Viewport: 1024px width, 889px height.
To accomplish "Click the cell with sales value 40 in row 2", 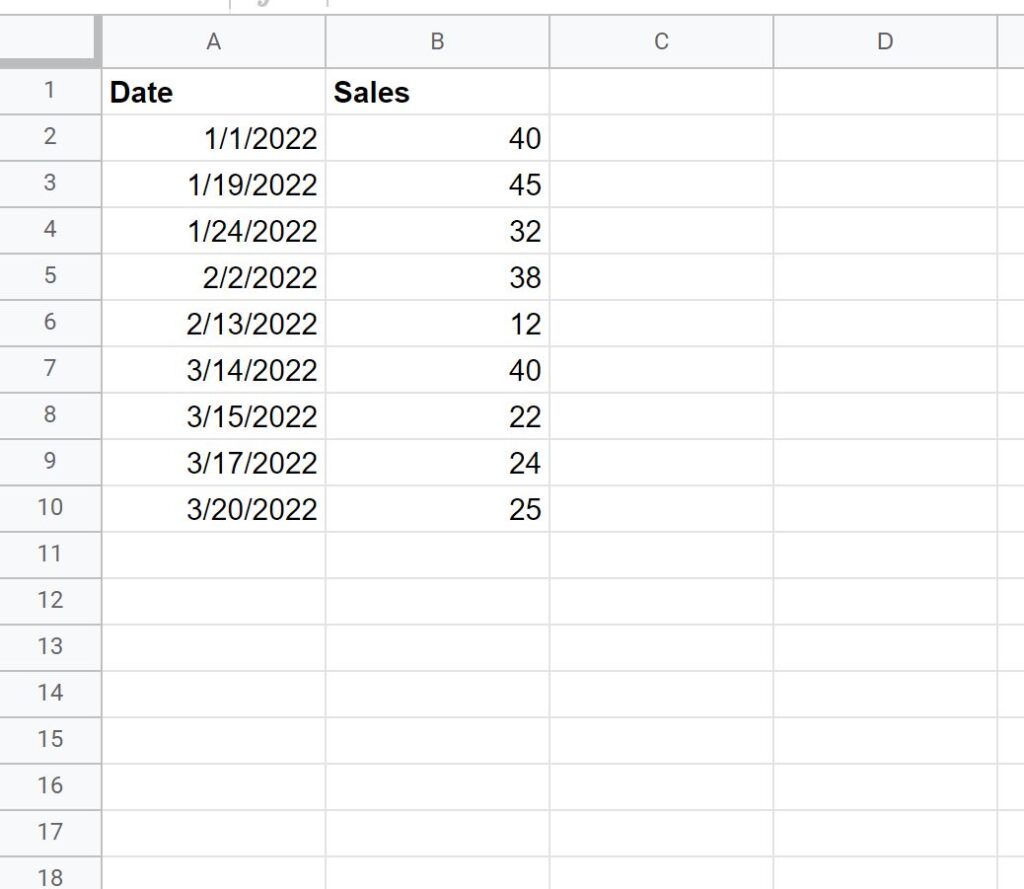I will pyautogui.click(x=436, y=139).
